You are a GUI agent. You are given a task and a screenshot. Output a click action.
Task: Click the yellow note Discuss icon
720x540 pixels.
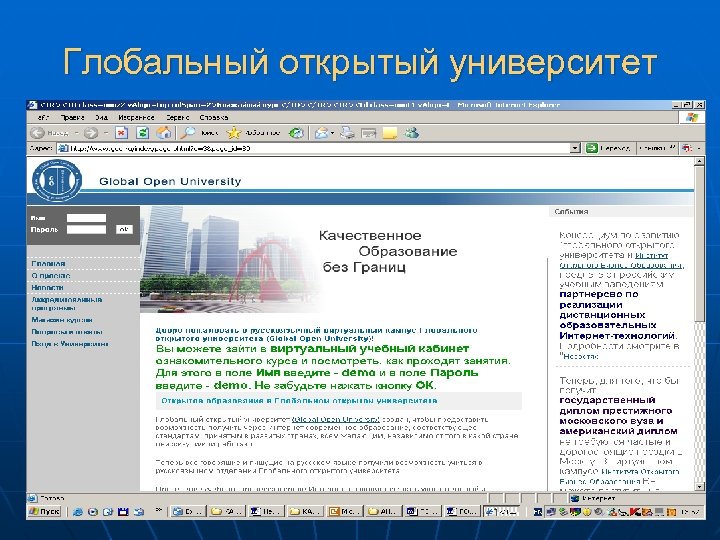click(x=390, y=134)
